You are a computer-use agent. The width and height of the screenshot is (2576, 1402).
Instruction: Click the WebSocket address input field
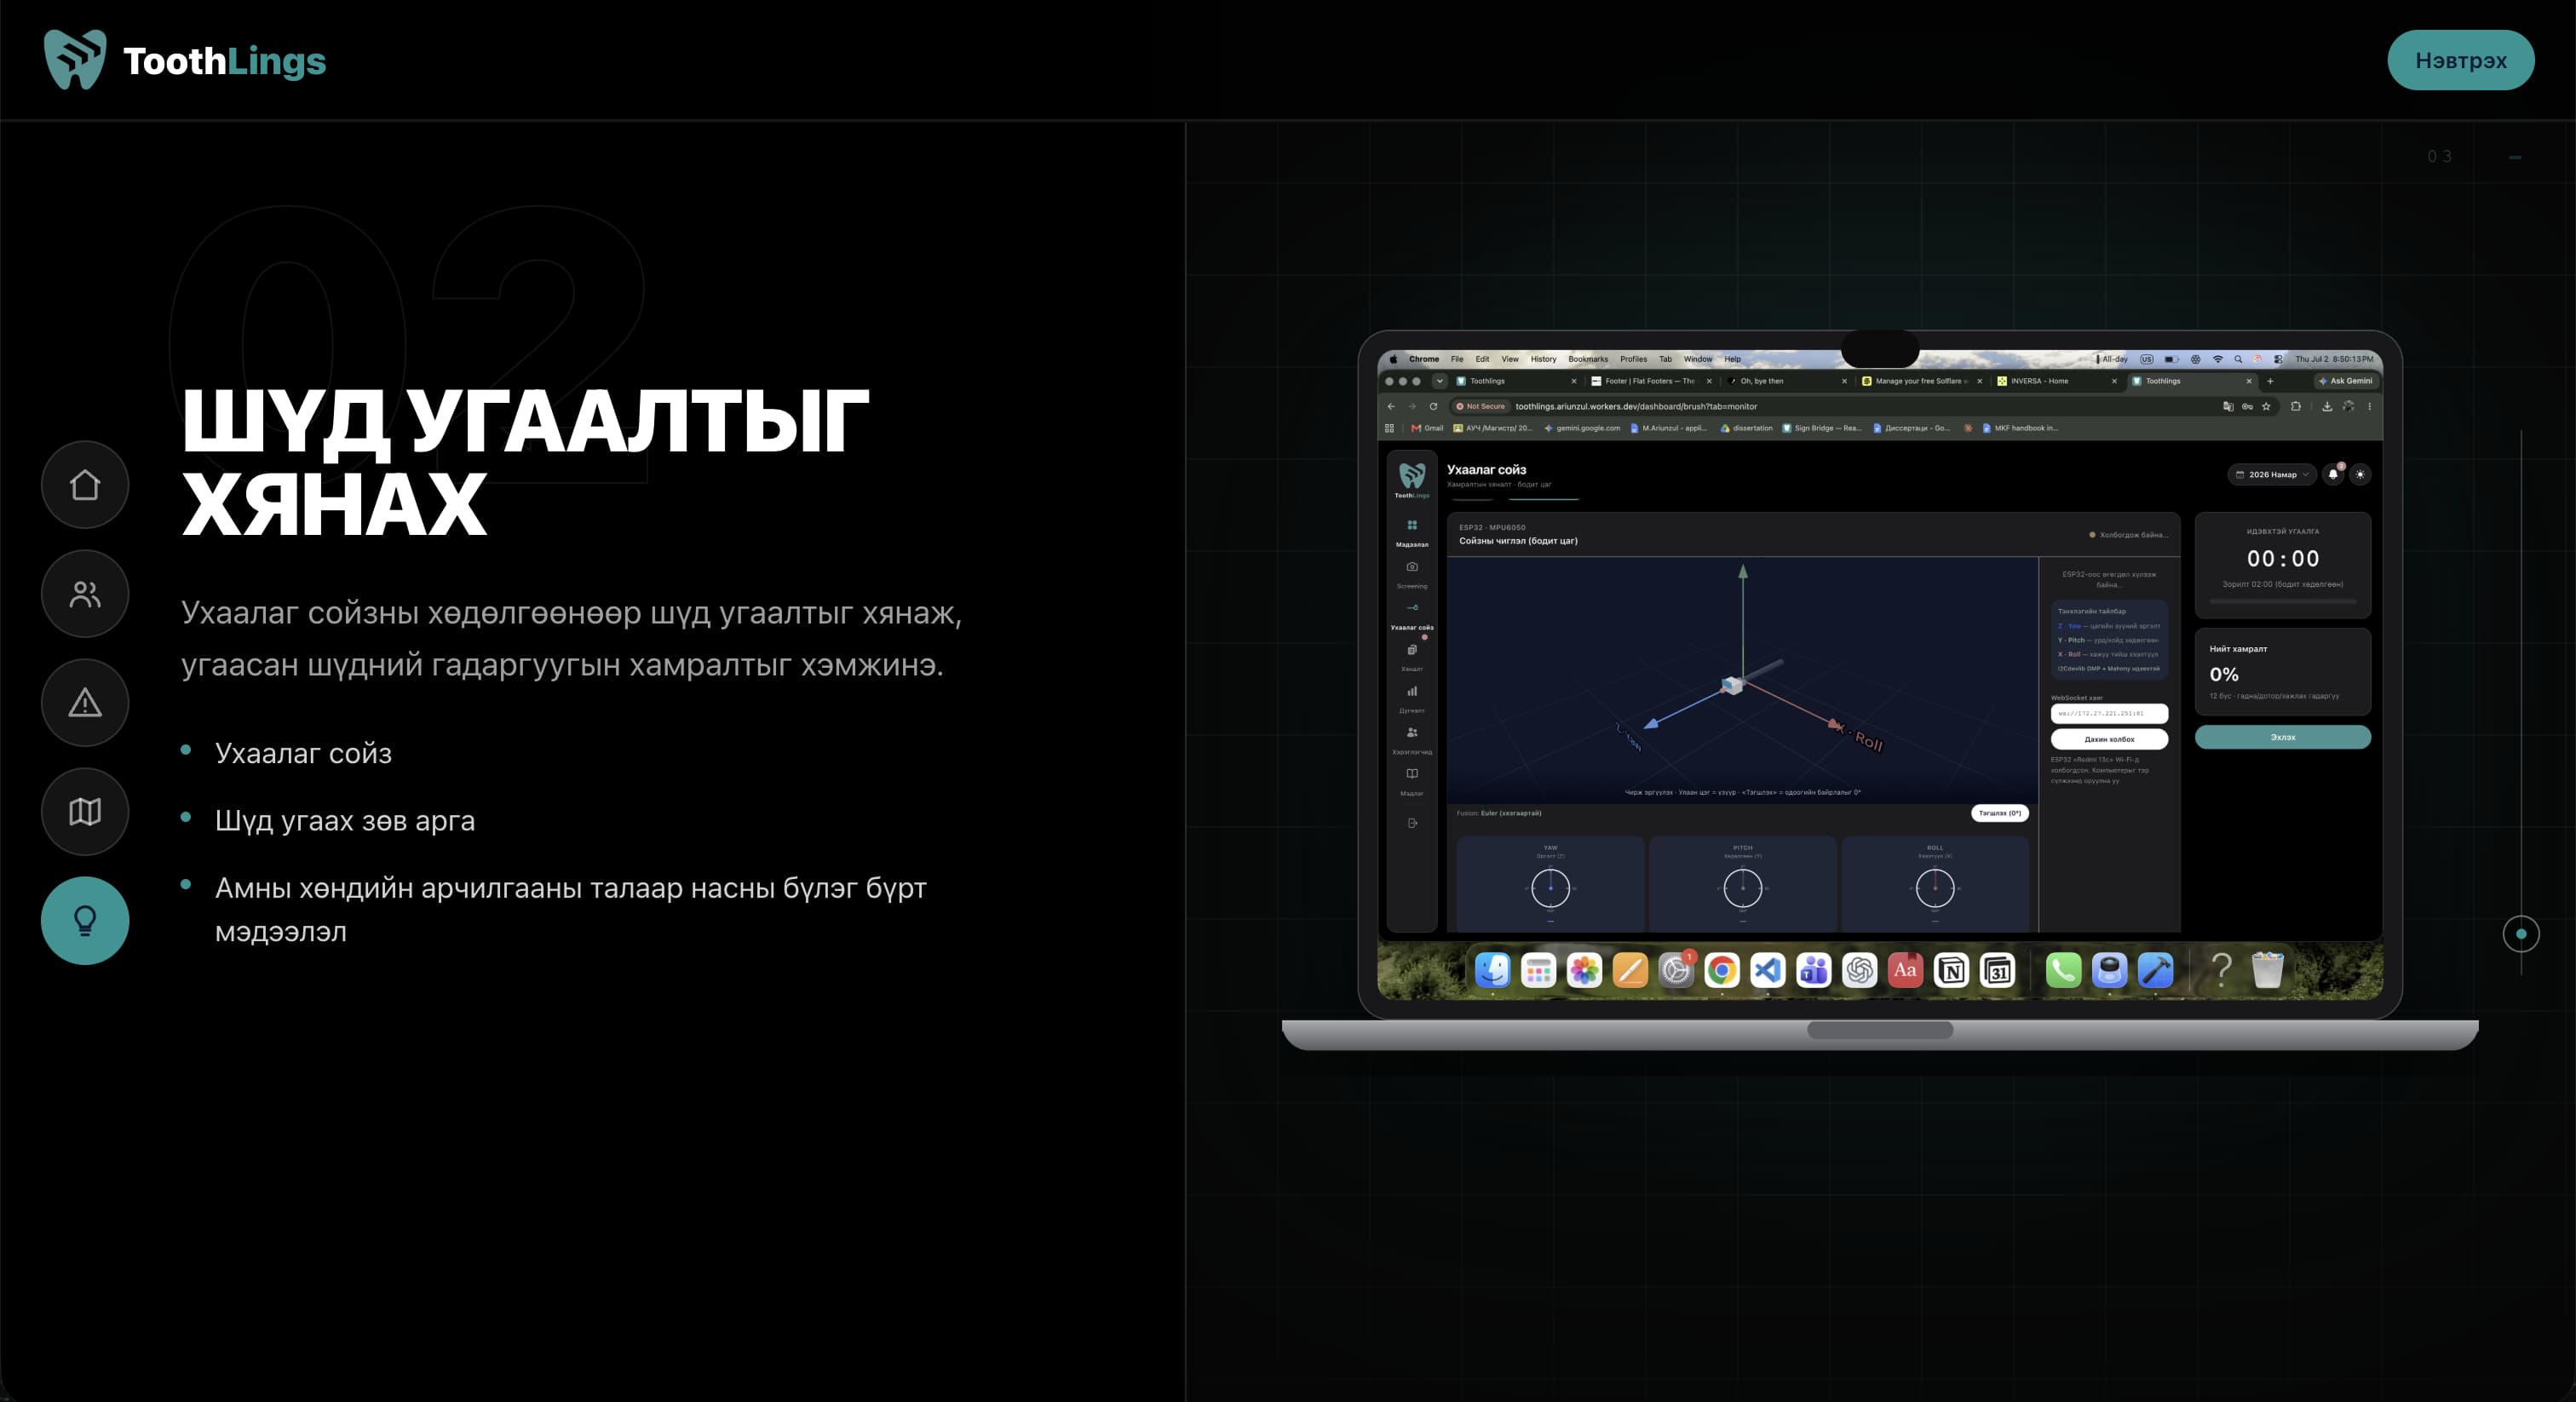tap(2109, 713)
